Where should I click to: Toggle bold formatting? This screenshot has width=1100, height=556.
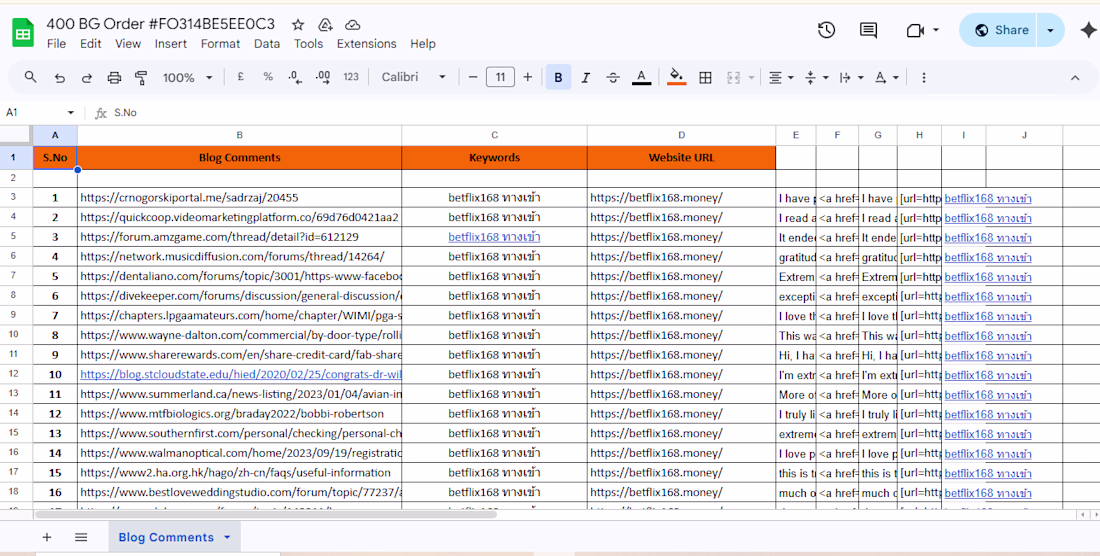click(558, 77)
